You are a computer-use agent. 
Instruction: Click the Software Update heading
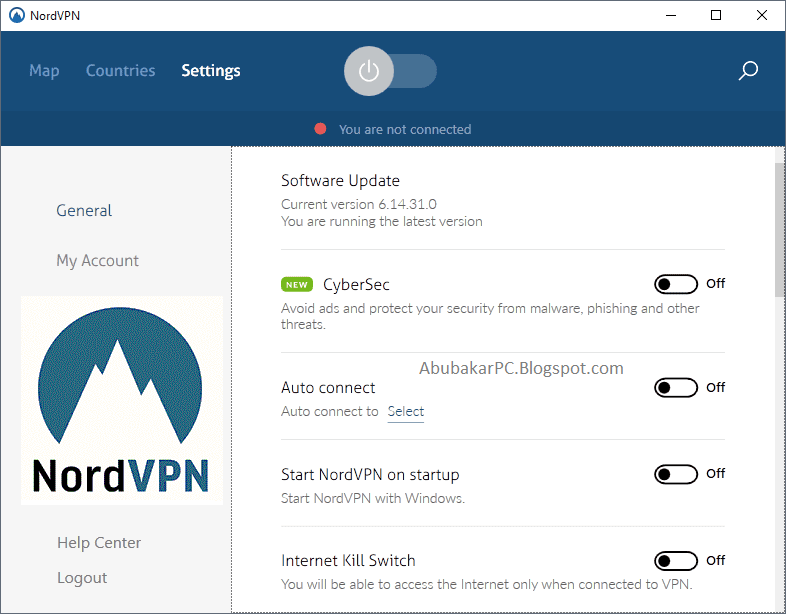(x=340, y=180)
